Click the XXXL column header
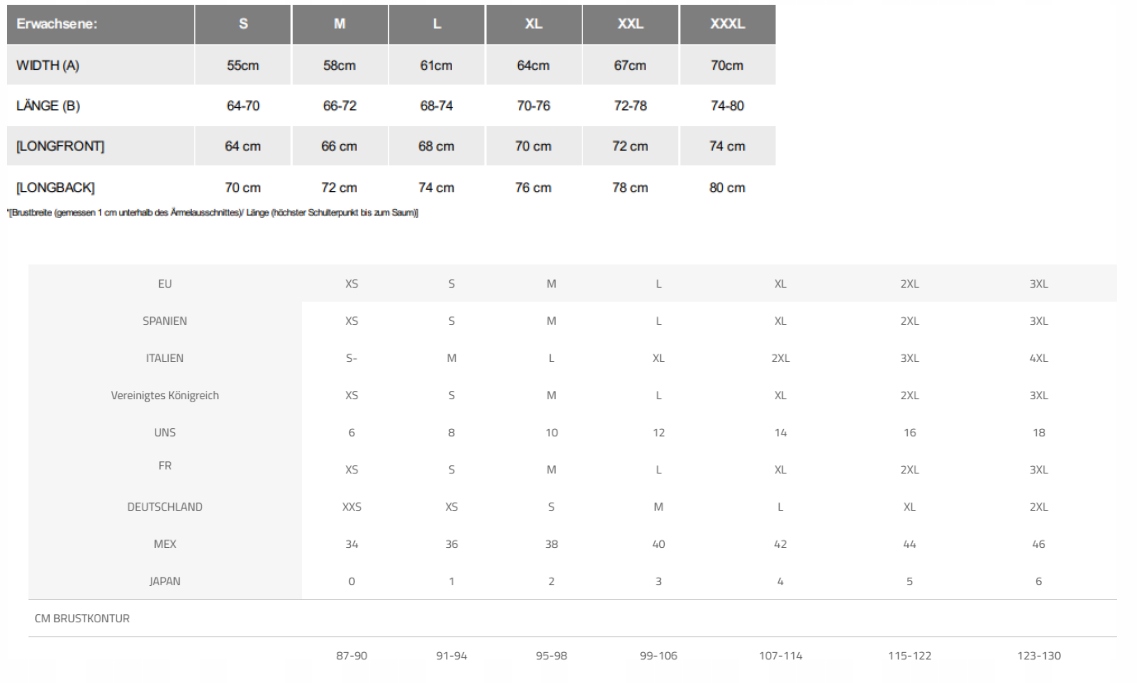1138x683 pixels. tap(727, 24)
